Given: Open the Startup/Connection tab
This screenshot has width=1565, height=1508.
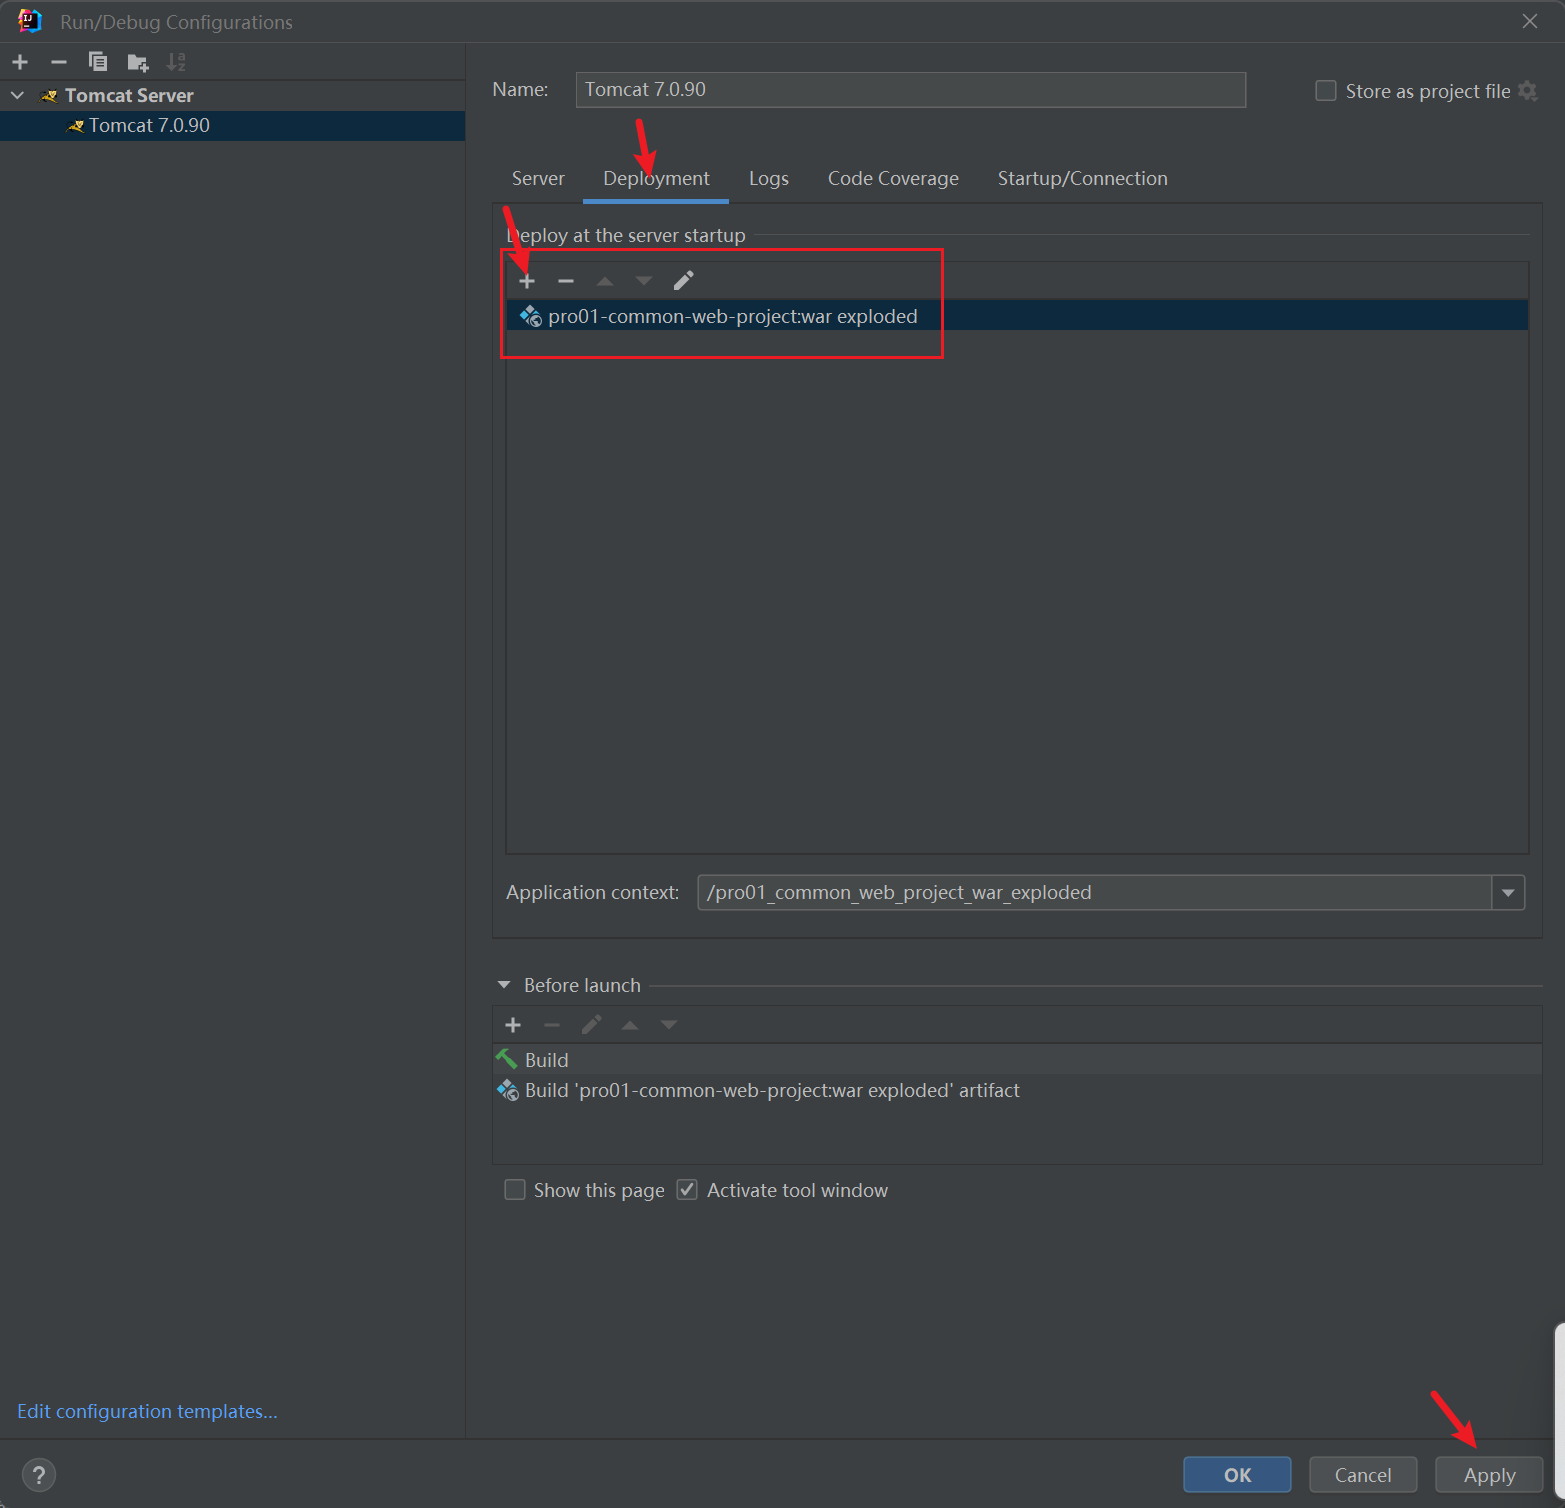Looking at the screenshot, I should 1082,178.
